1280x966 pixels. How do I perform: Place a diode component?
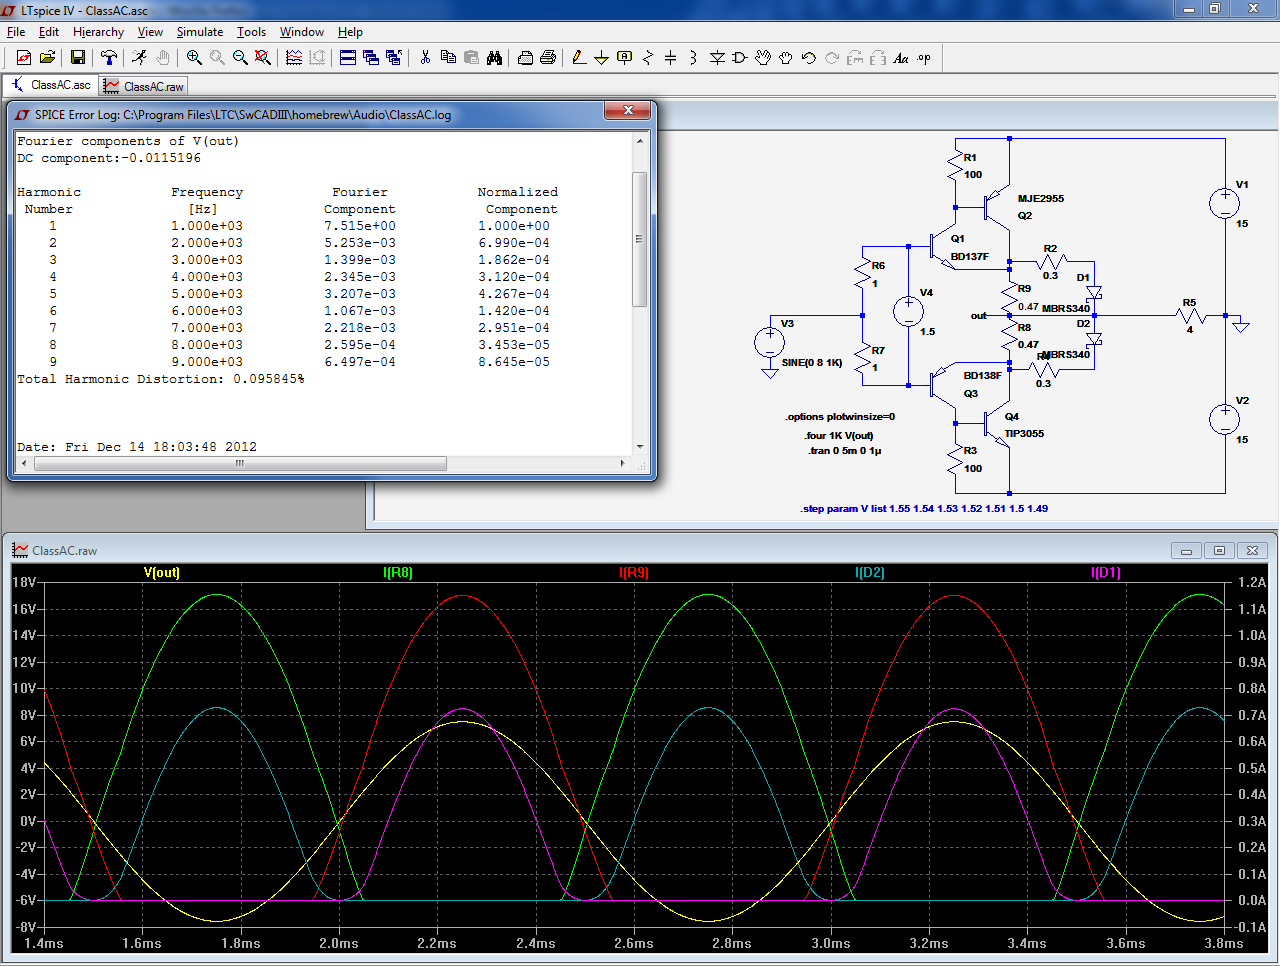[x=717, y=58]
